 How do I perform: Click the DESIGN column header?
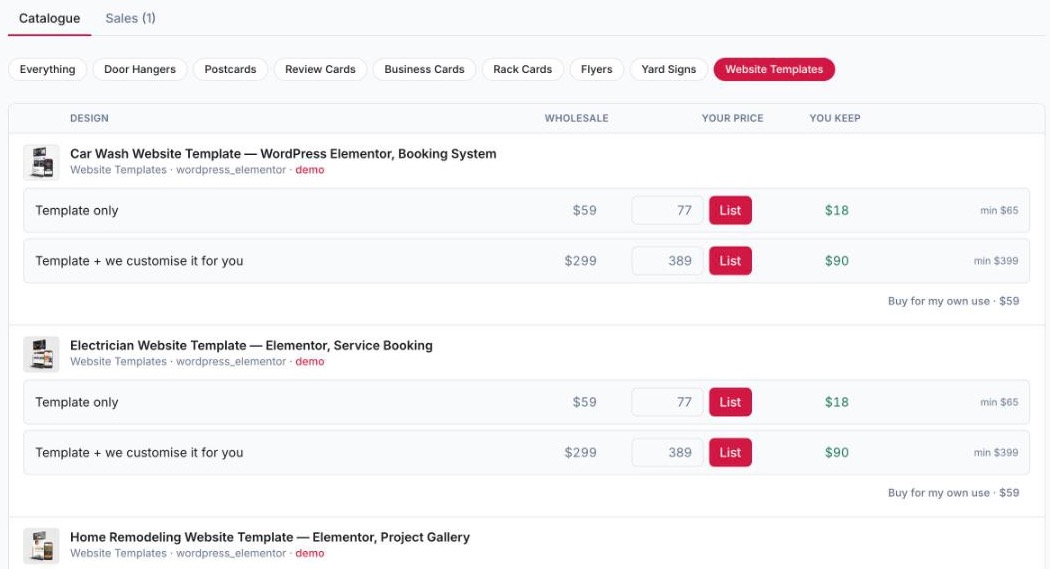[x=89, y=118]
